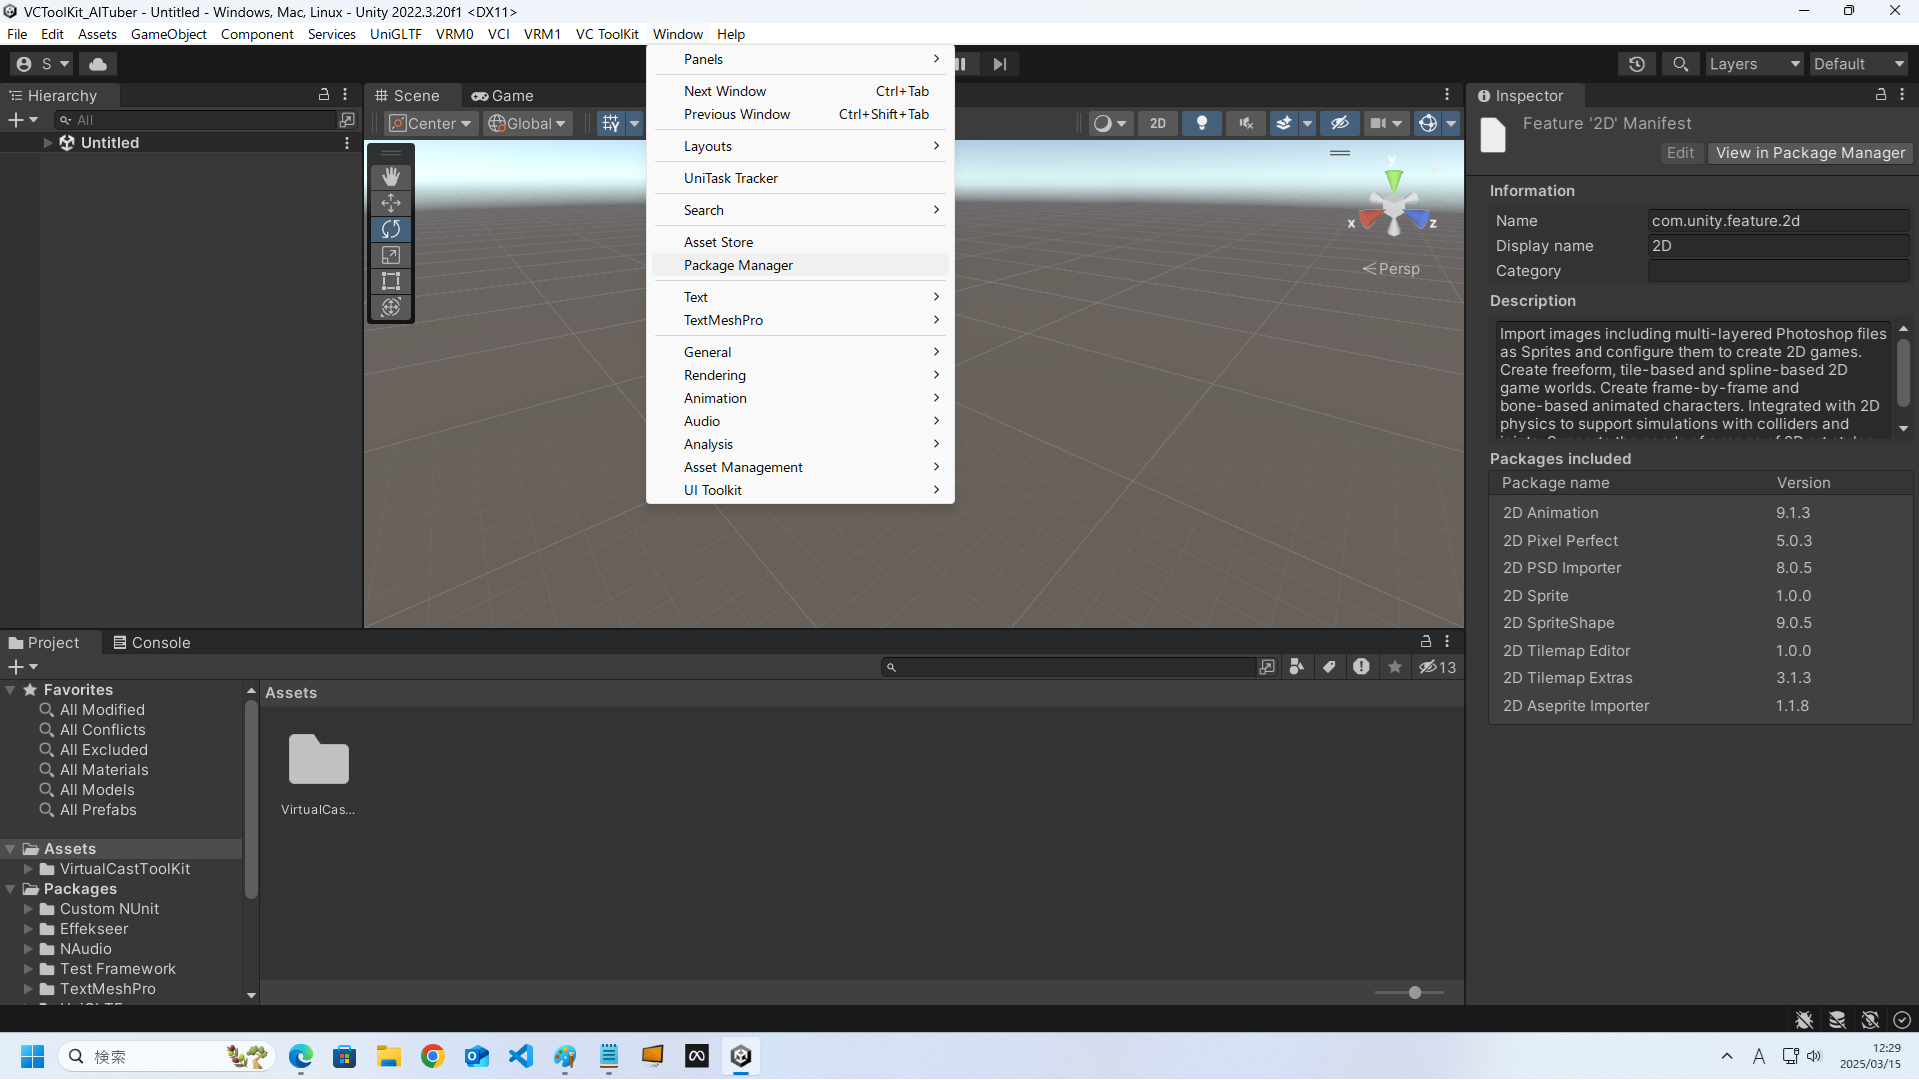Open search by import log type icon

click(x=1361, y=667)
